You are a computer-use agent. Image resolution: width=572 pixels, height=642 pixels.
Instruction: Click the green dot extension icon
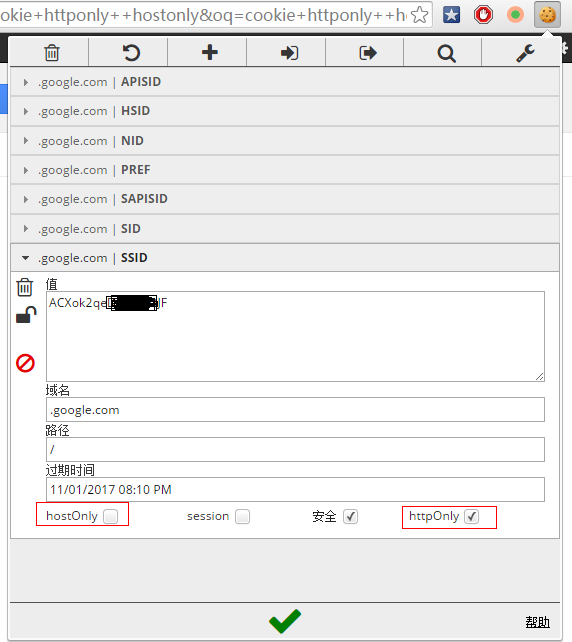pyautogui.click(x=515, y=15)
